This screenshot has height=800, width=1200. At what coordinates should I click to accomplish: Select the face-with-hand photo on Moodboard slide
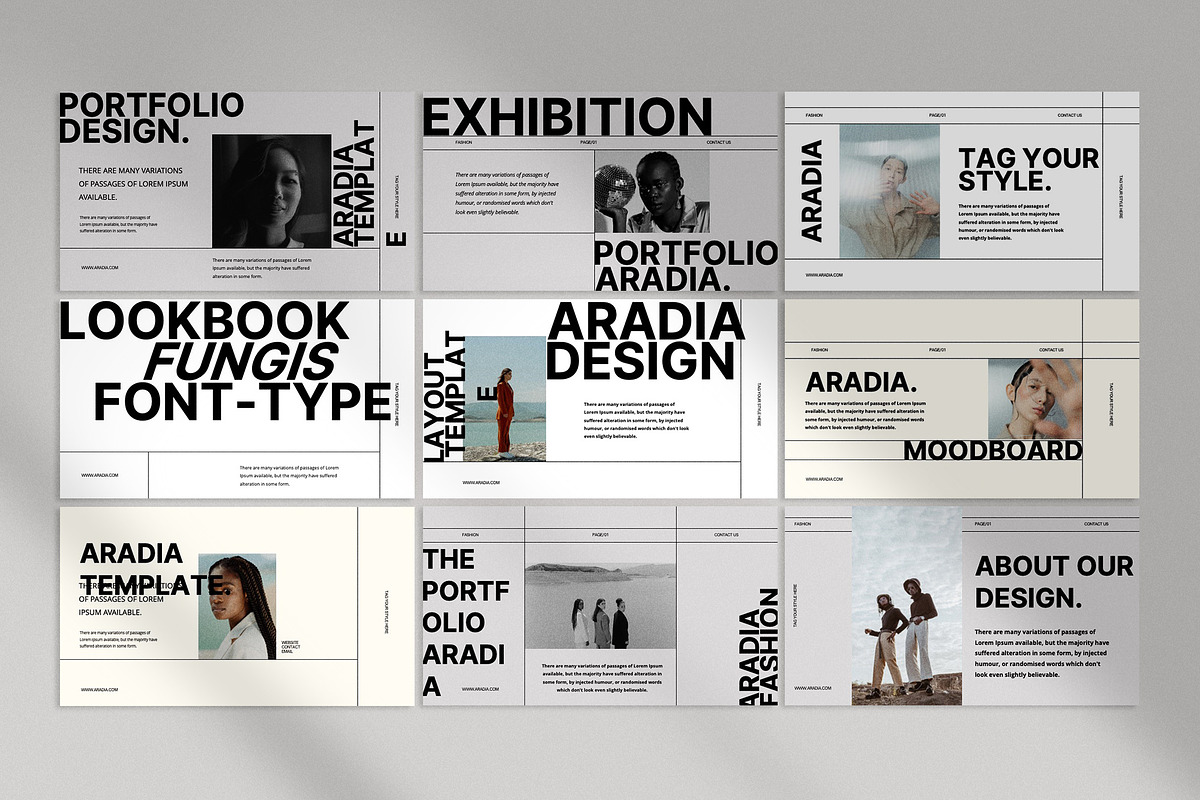coord(1035,399)
